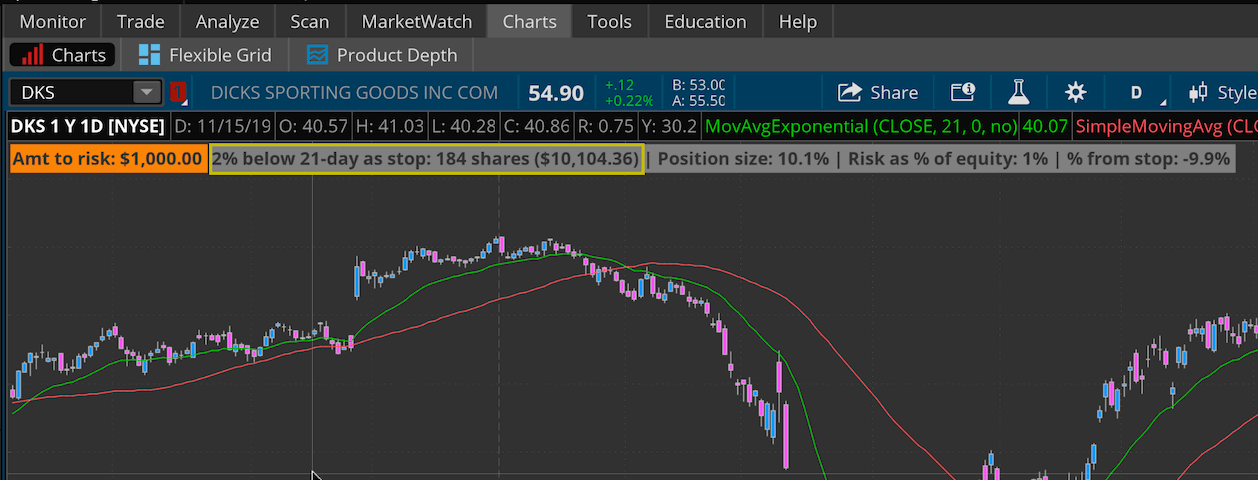Select the Charts sub-tab with bar icon
This screenshot has height=480, width=1258.
click(x=63, y=55)
